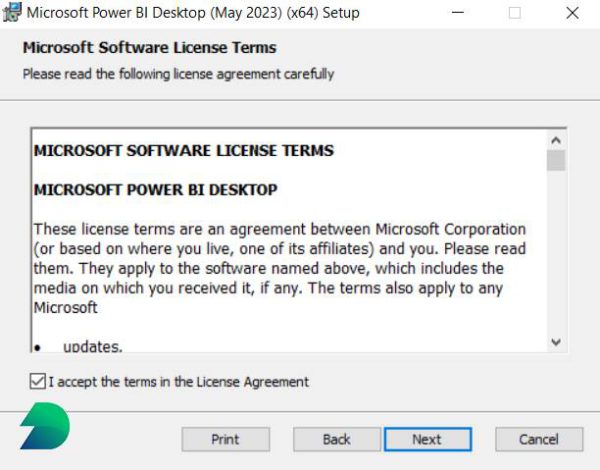Click the "updates." bullet in license text

[x=92, y=346]
